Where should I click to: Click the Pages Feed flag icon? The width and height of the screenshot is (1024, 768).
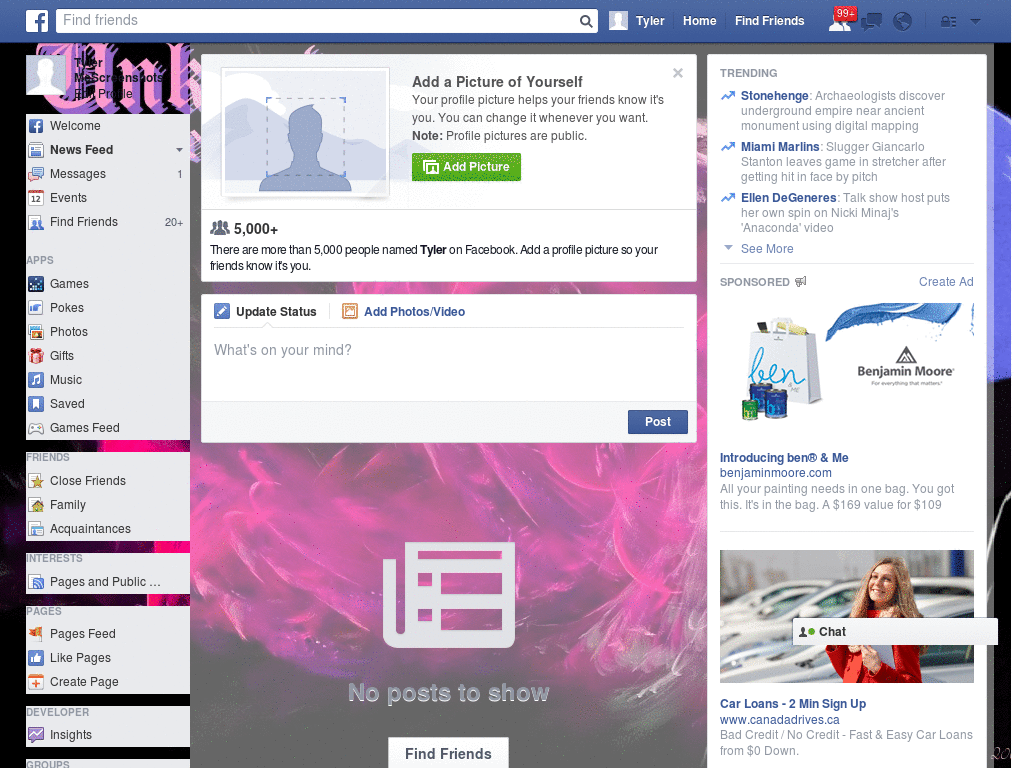coord(36,633)
